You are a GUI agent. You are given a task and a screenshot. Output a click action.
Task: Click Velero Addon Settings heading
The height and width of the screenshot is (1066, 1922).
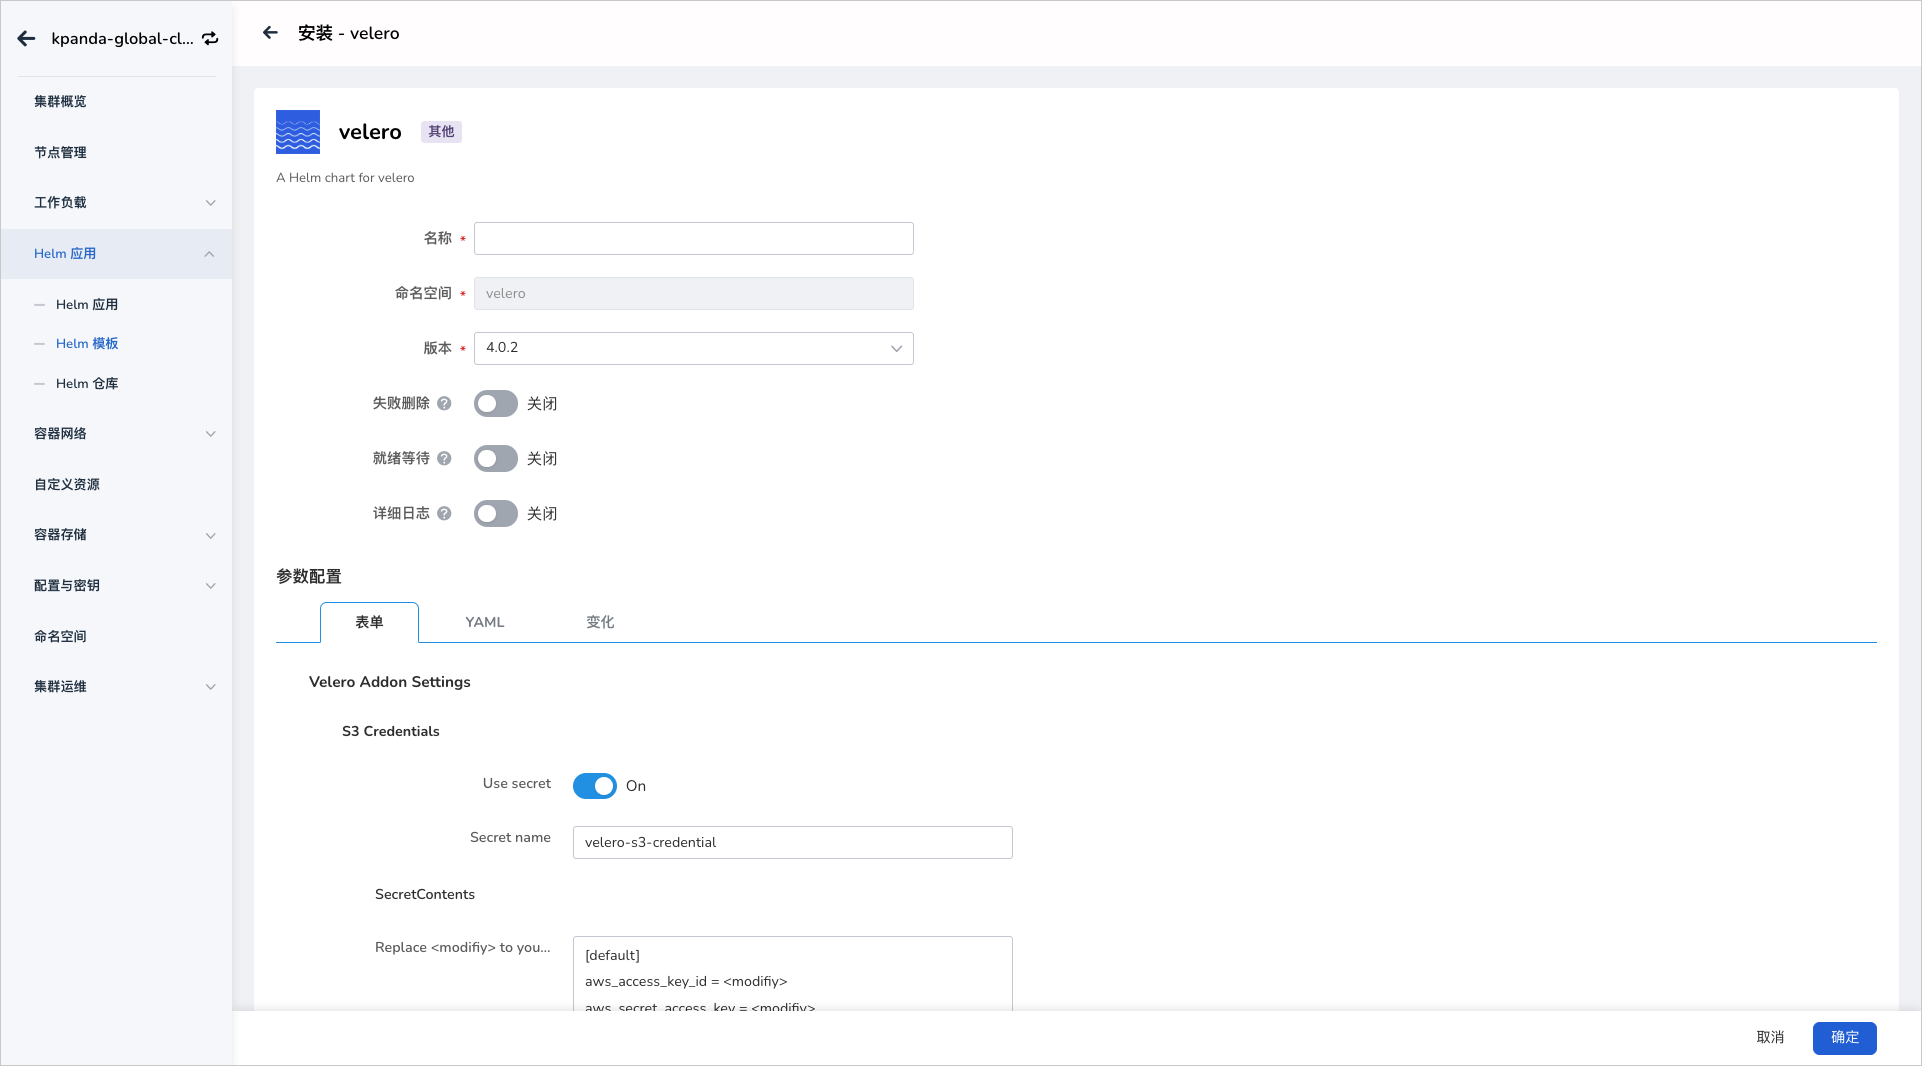pyautogui.click(x=390, y=682)
